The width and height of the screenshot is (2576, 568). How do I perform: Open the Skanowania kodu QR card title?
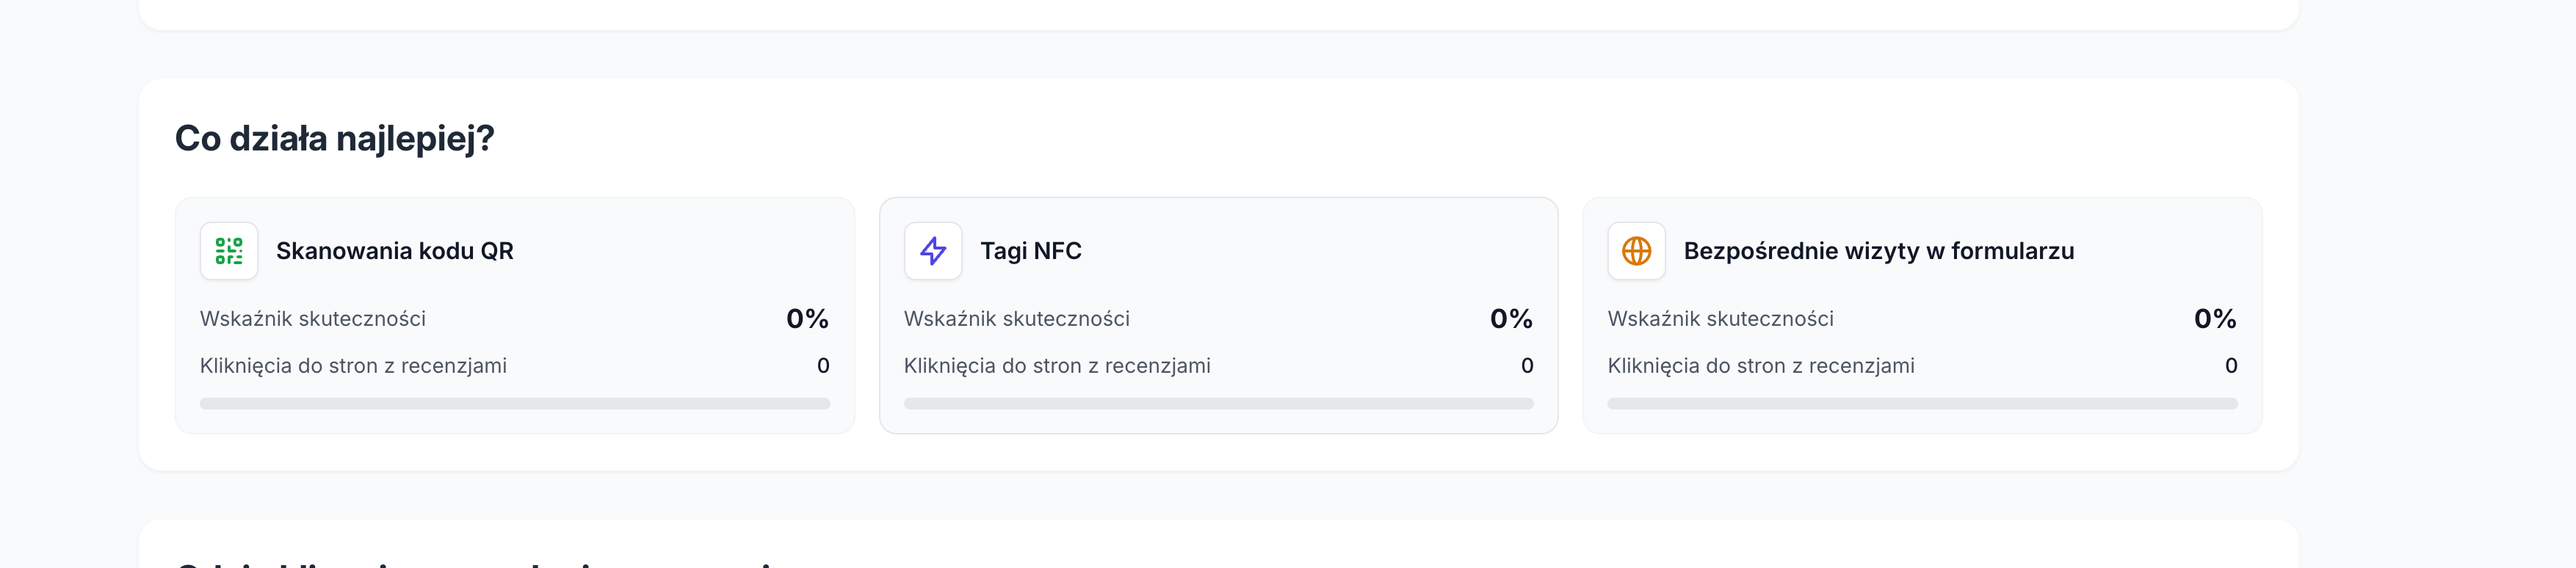395,251
